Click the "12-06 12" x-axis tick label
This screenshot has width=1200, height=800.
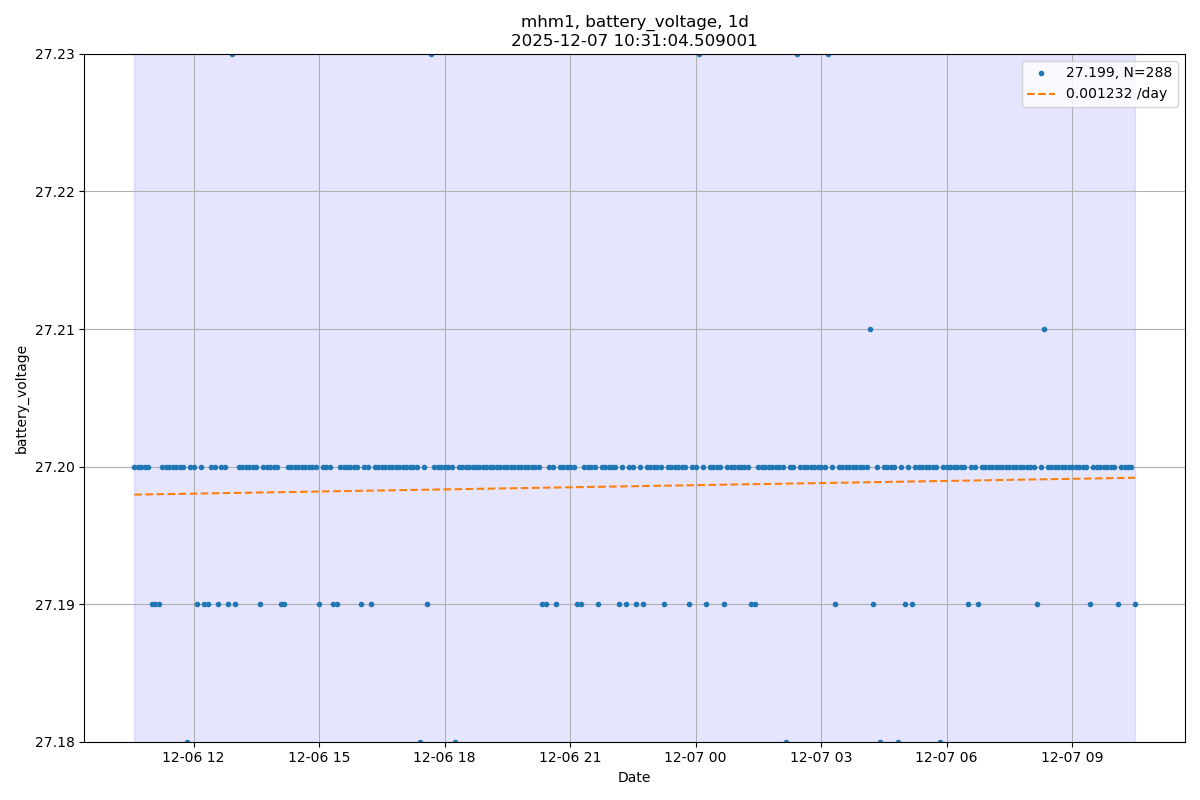pyautogui.click(x=194, y=758)
